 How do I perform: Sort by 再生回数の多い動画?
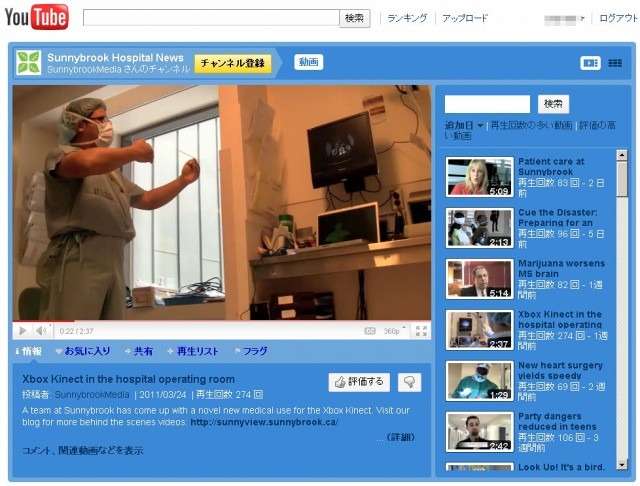tap(531, 126)
